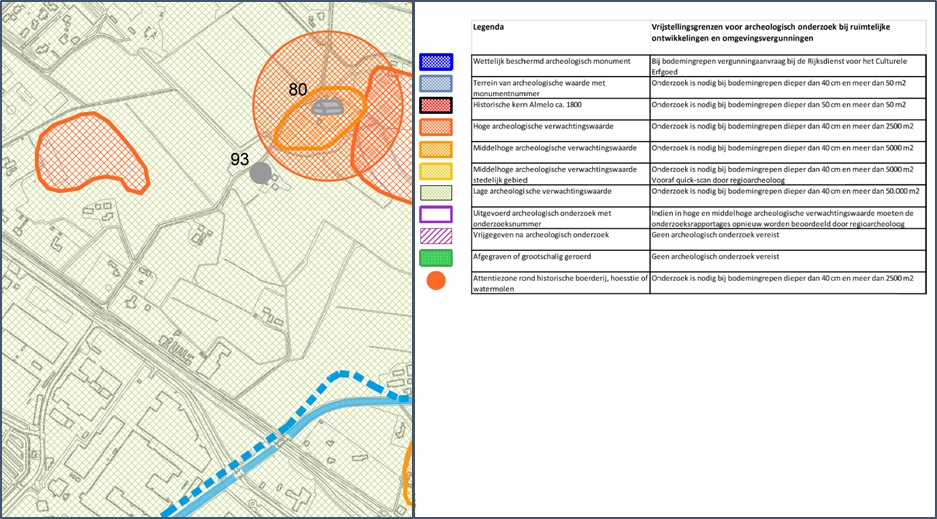Viewport: 937px width, 519px height.
Task: Click the Legenda table header
Action: [488, 27]
